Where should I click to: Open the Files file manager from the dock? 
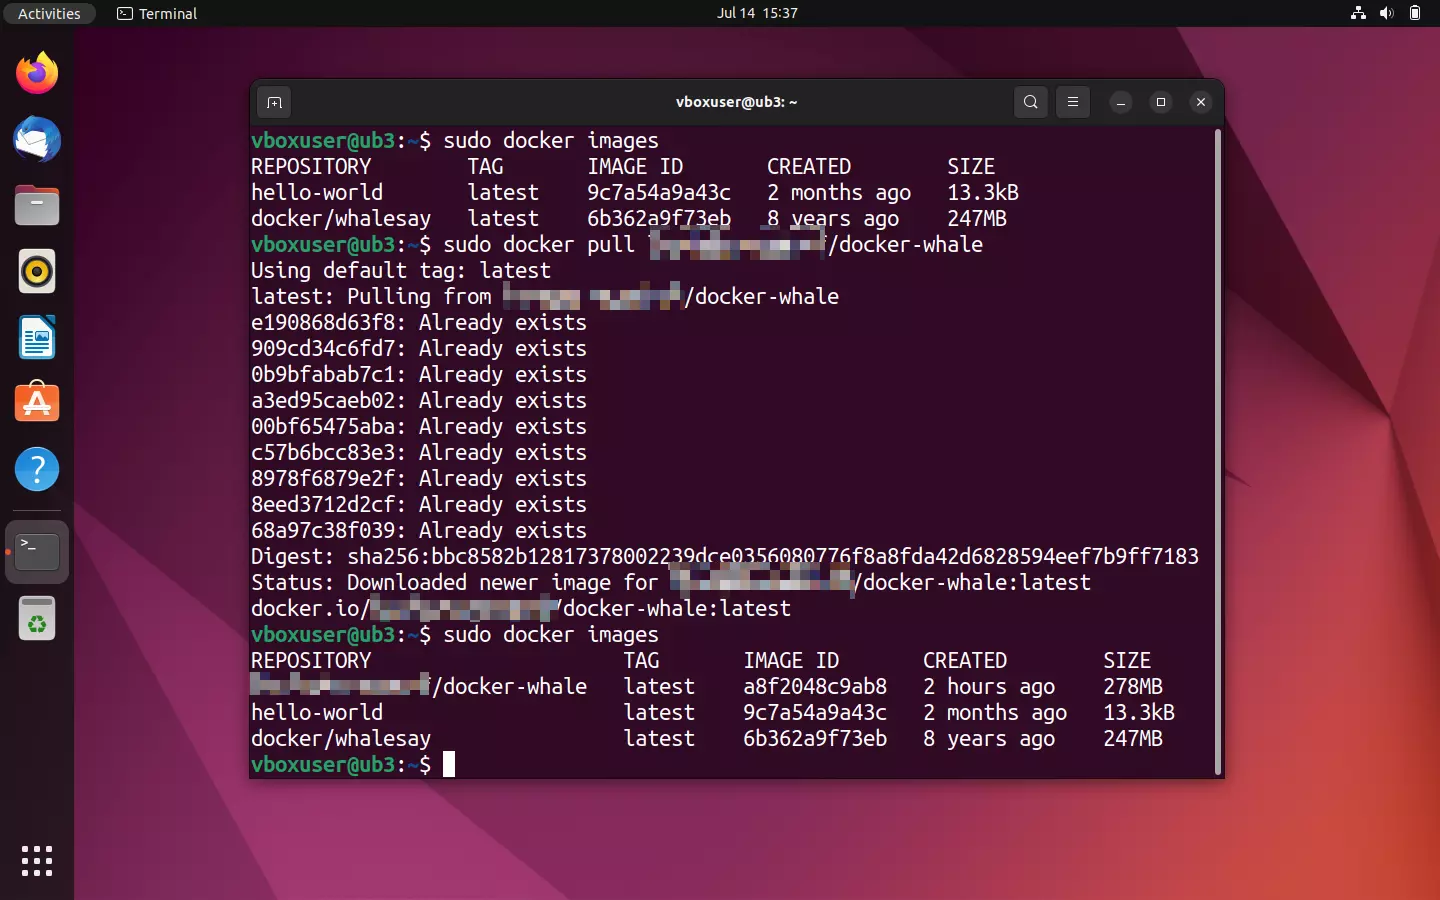36,205
